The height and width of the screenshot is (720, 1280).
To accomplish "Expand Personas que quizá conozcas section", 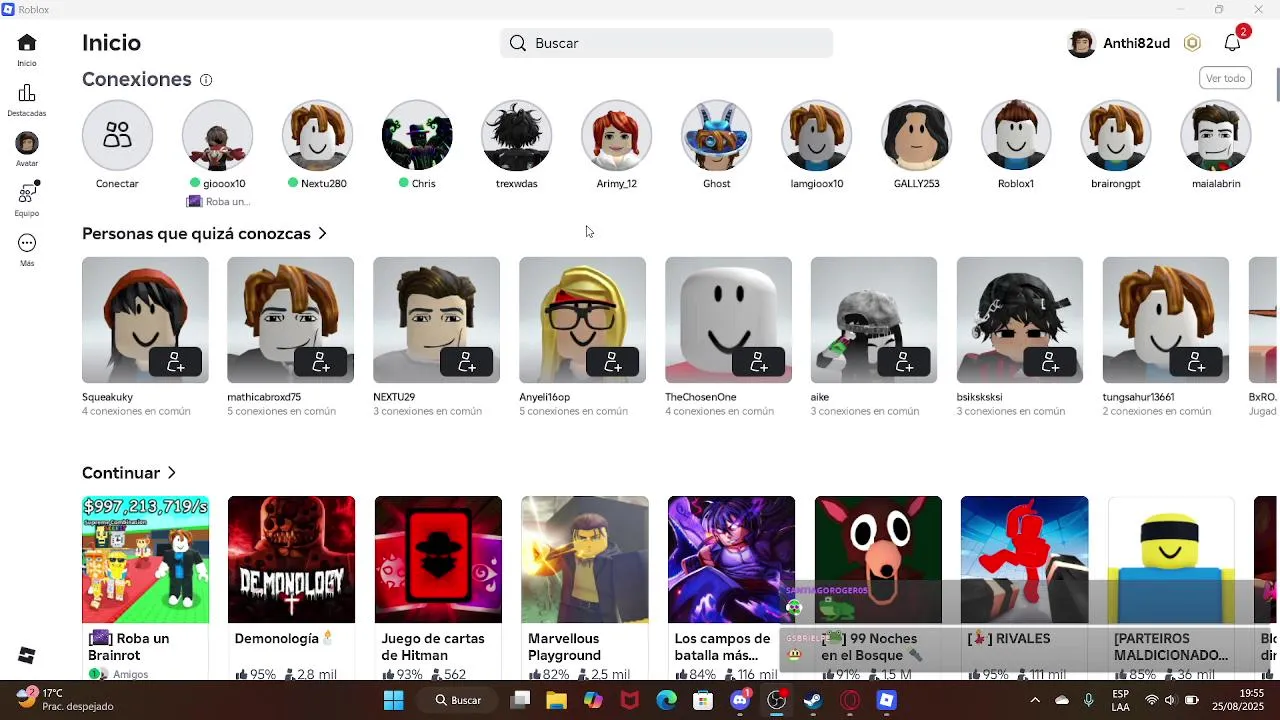I will (322, 233).
